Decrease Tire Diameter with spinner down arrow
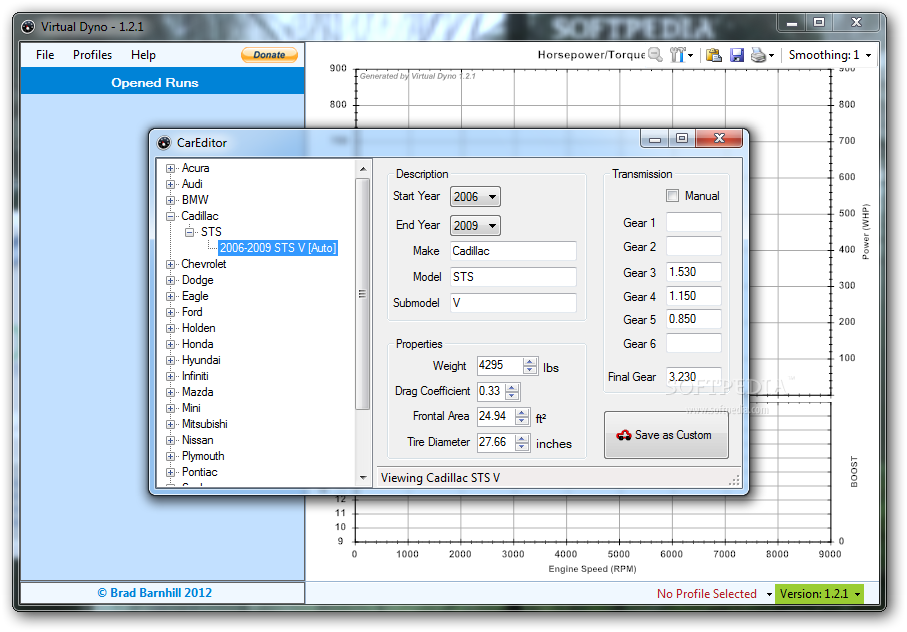 tap(522, 446)
